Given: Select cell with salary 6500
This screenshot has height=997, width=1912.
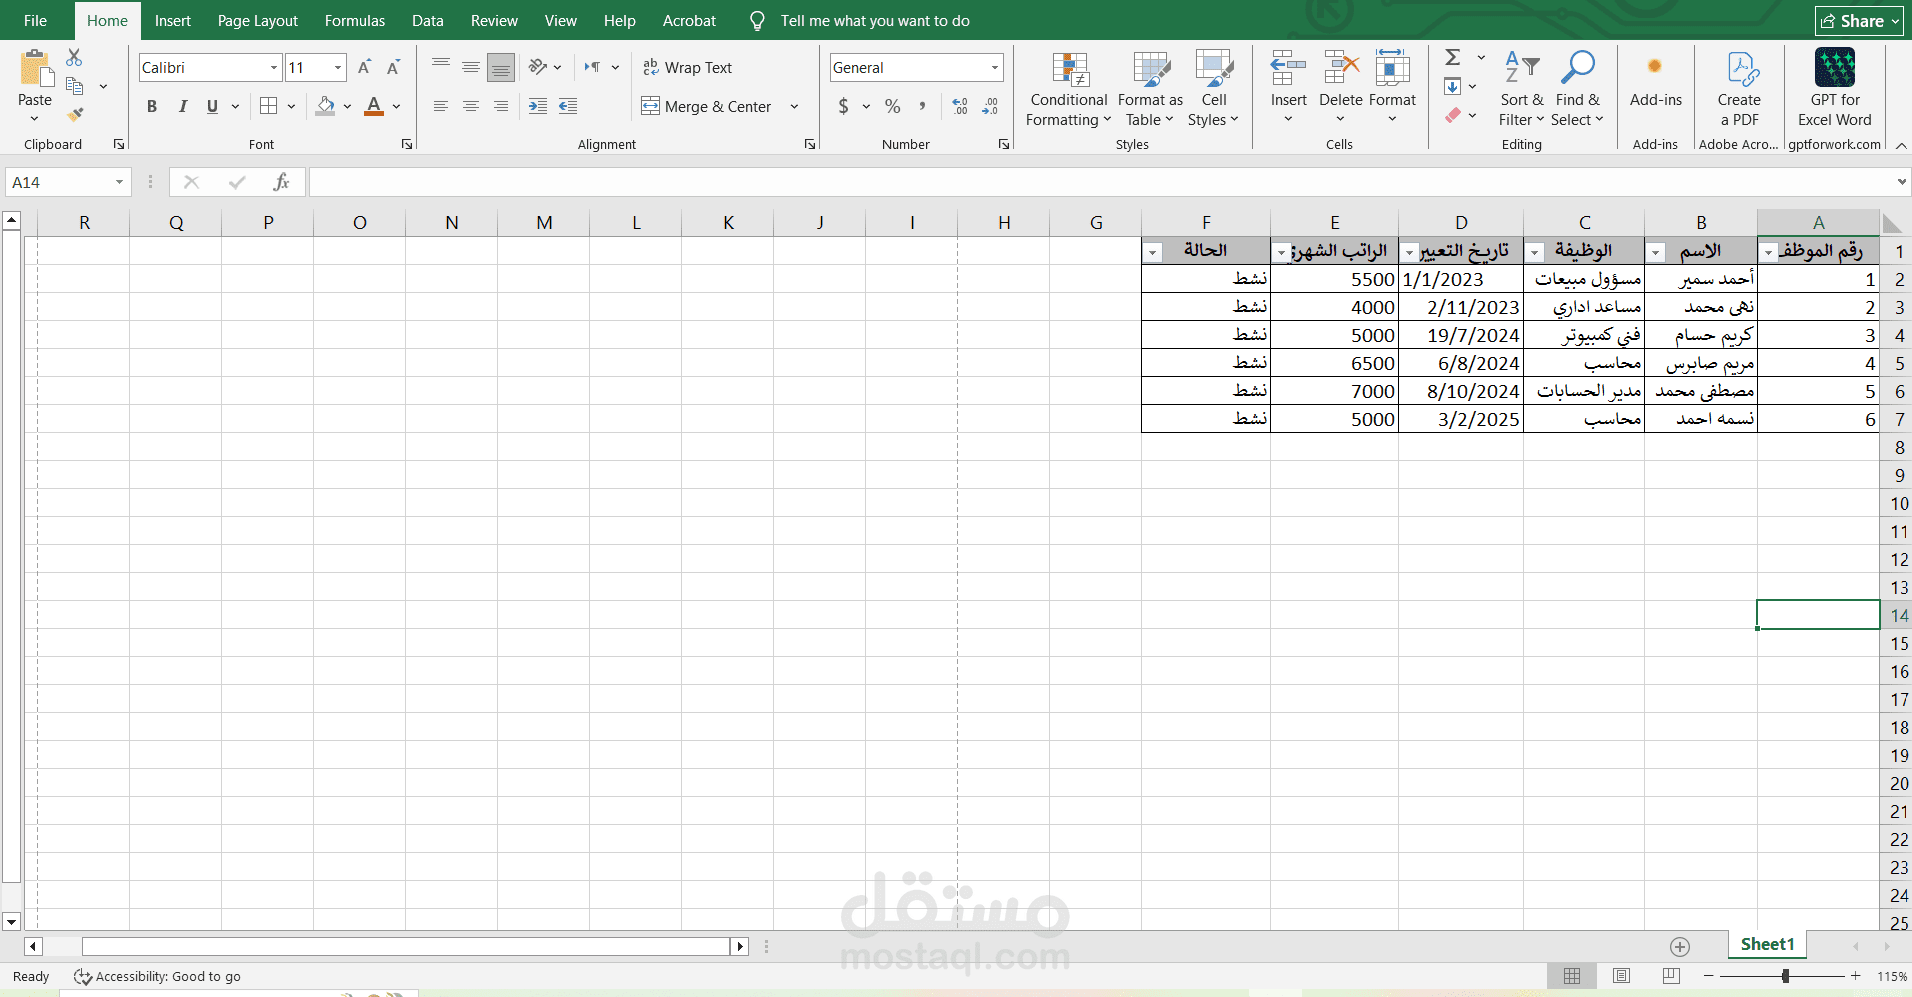Looking at the screenshot, I should pyautogui.click(x=1334, y=363).
